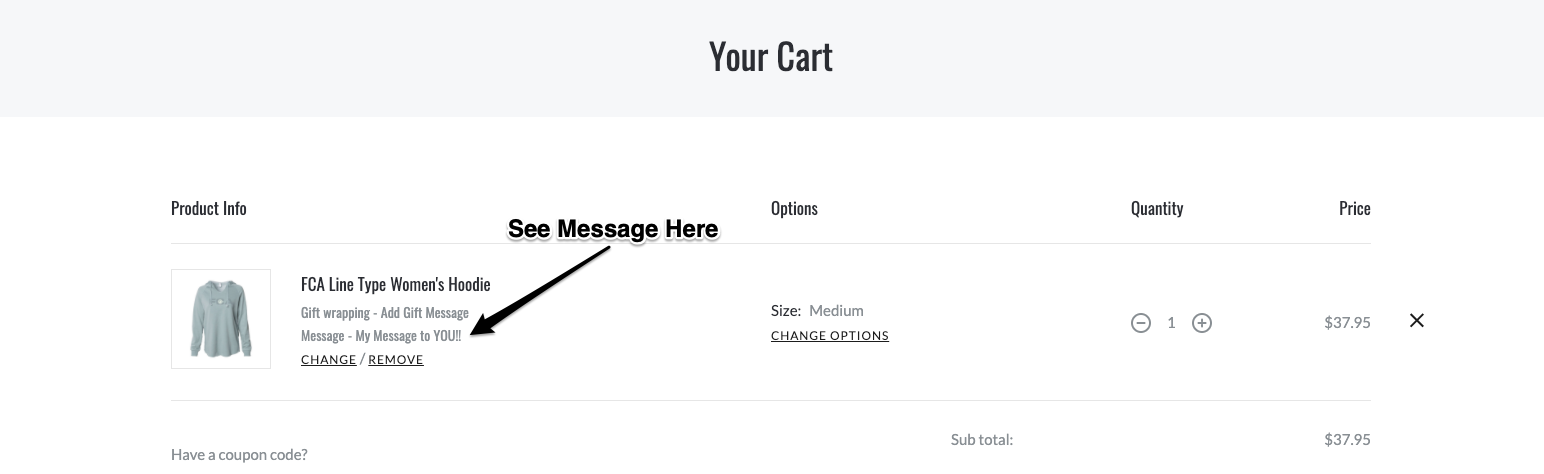The image size is (1544, 474).
Task: Click CHANGE OPTIONS for size
Action: click(829, 336)
